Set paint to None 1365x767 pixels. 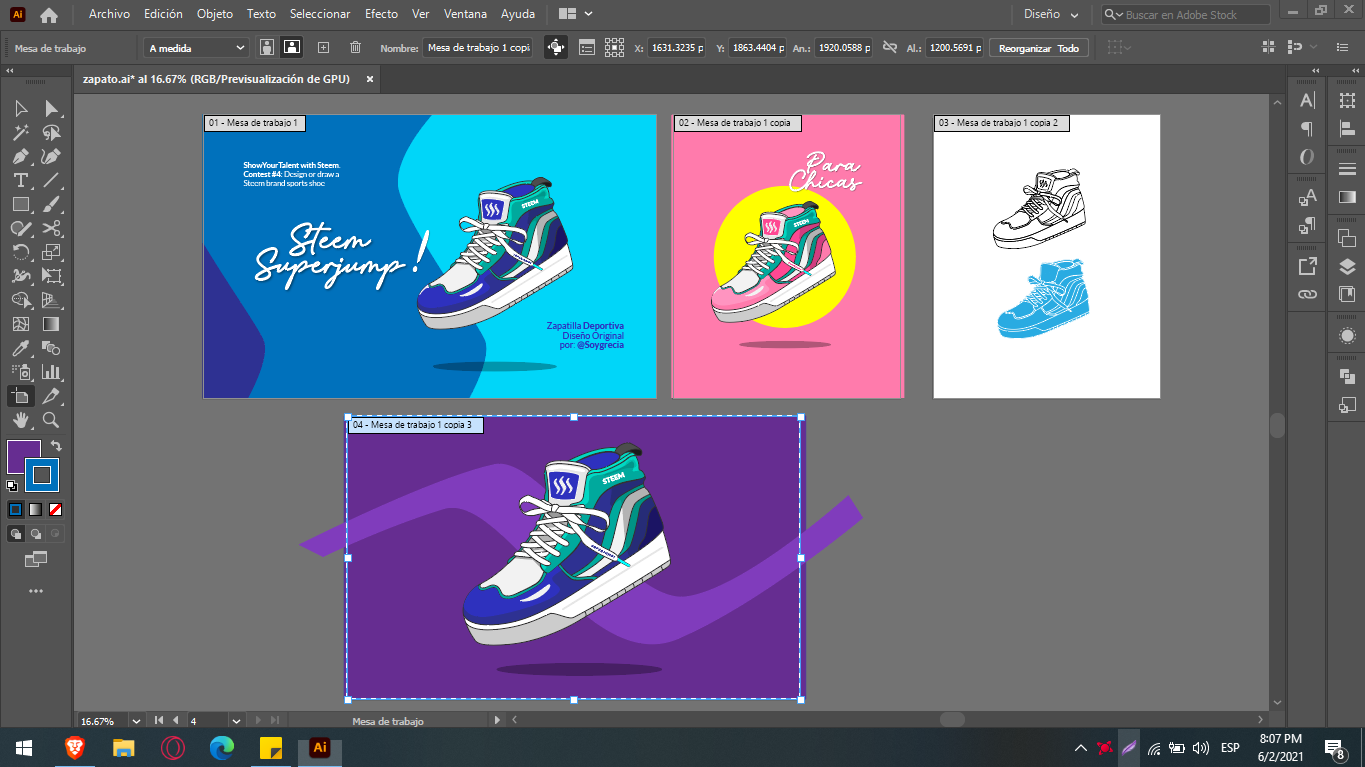tap(56, 509)
